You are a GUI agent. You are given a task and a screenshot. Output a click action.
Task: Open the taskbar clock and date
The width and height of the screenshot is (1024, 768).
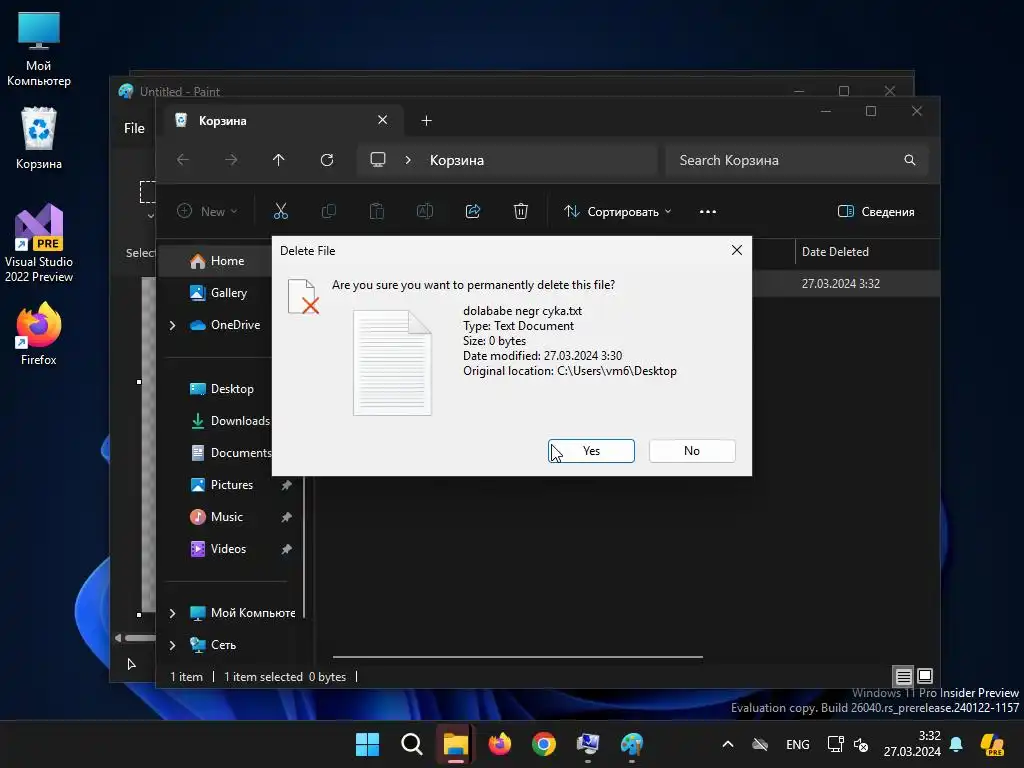(x=912, y=744)
